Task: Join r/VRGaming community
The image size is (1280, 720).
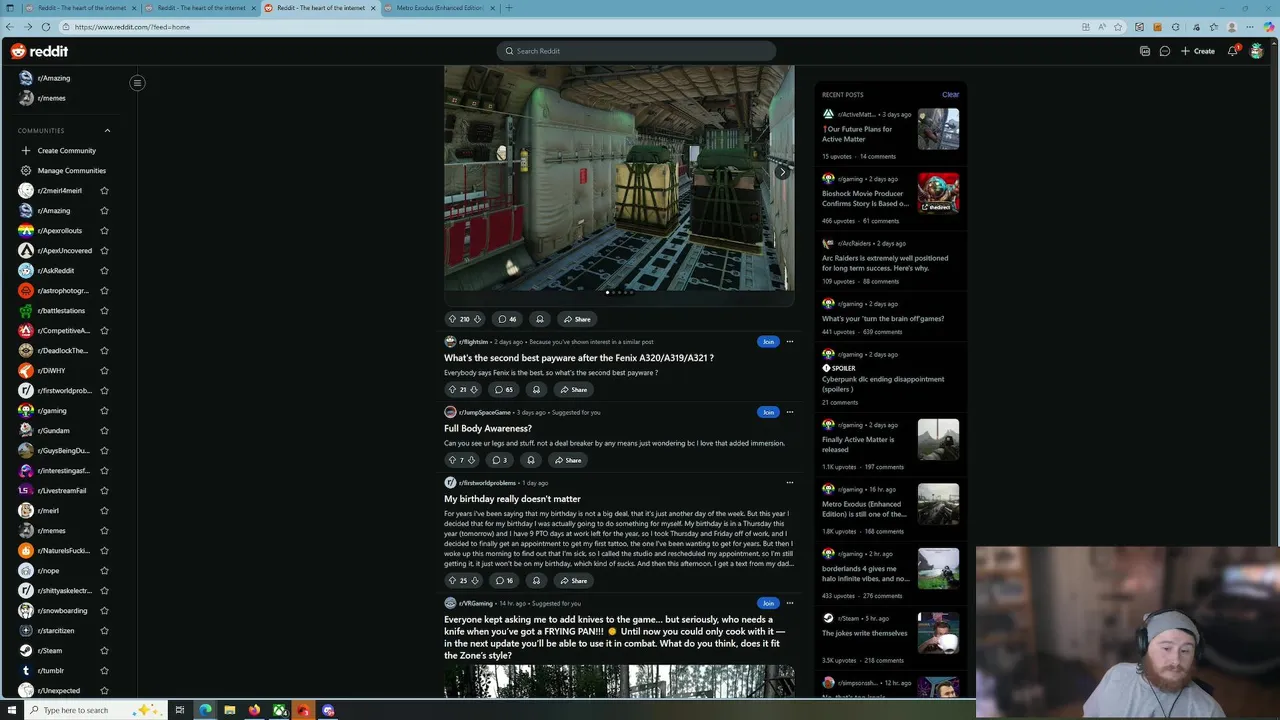Action: 768,603
